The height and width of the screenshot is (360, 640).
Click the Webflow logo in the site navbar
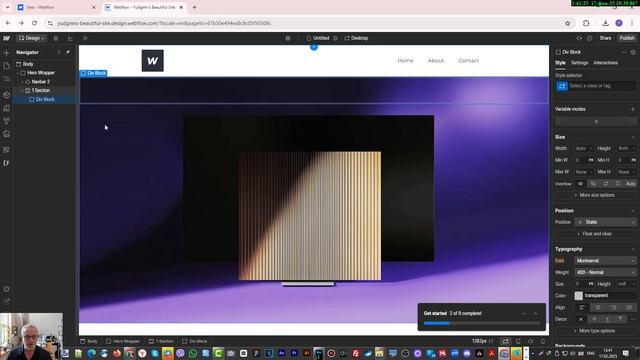point(153,60)
